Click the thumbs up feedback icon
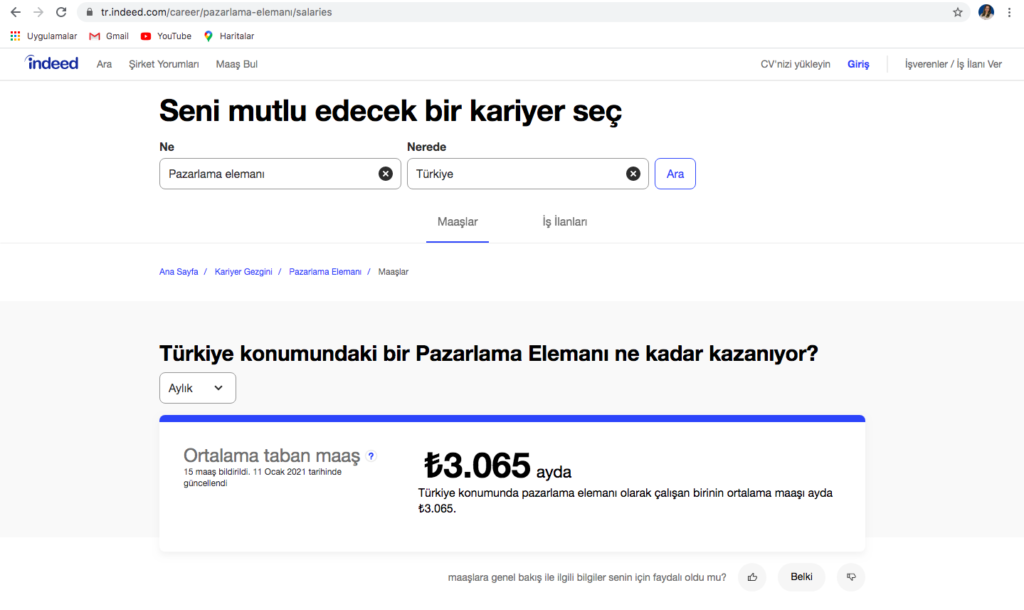The width and height of the screenshot is (1024, 610). tap(752, 577)
